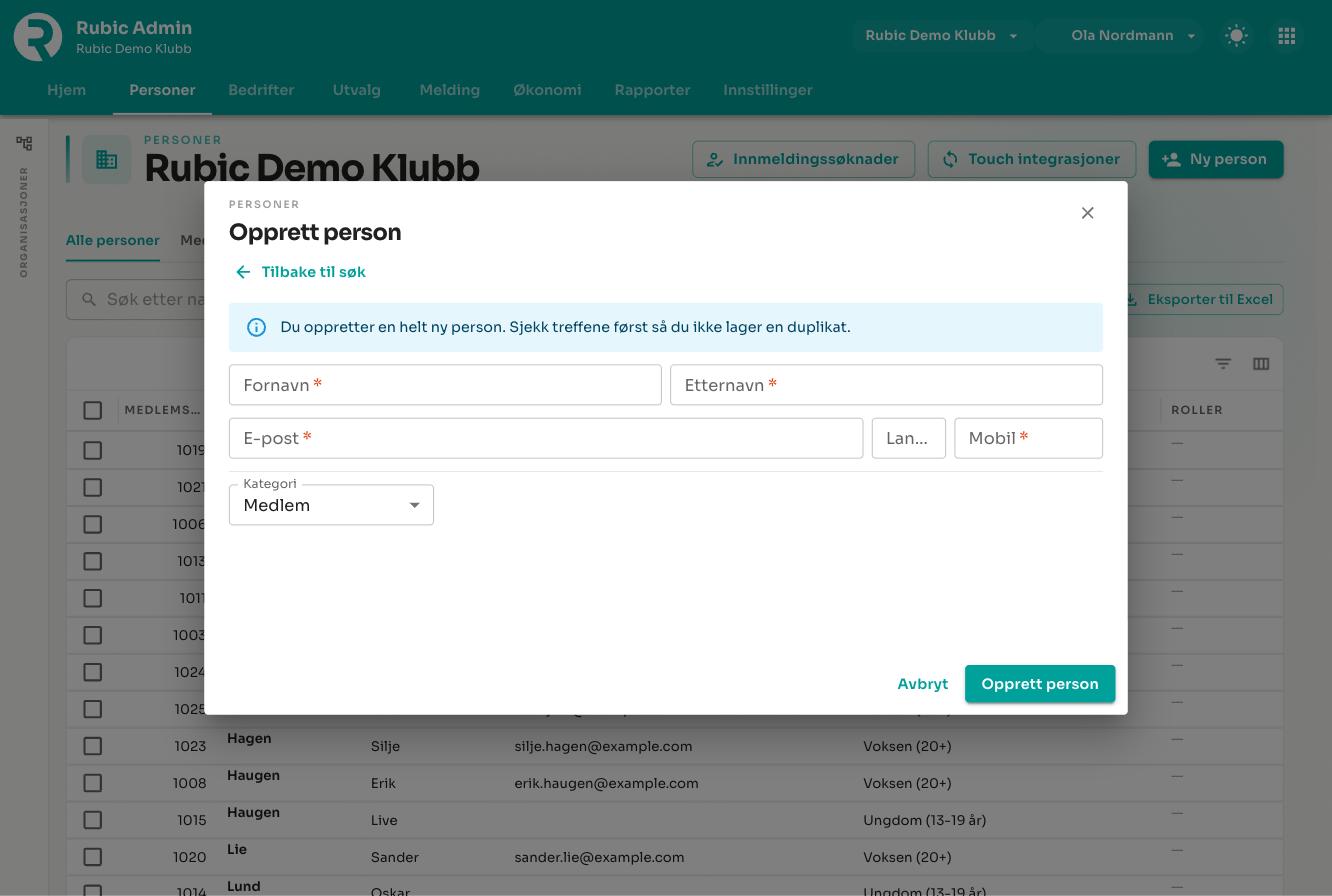The height and width of the screenshot is (896, 1332).
Task: Click the ROLLER column header
Action: tap(1197, 410)
